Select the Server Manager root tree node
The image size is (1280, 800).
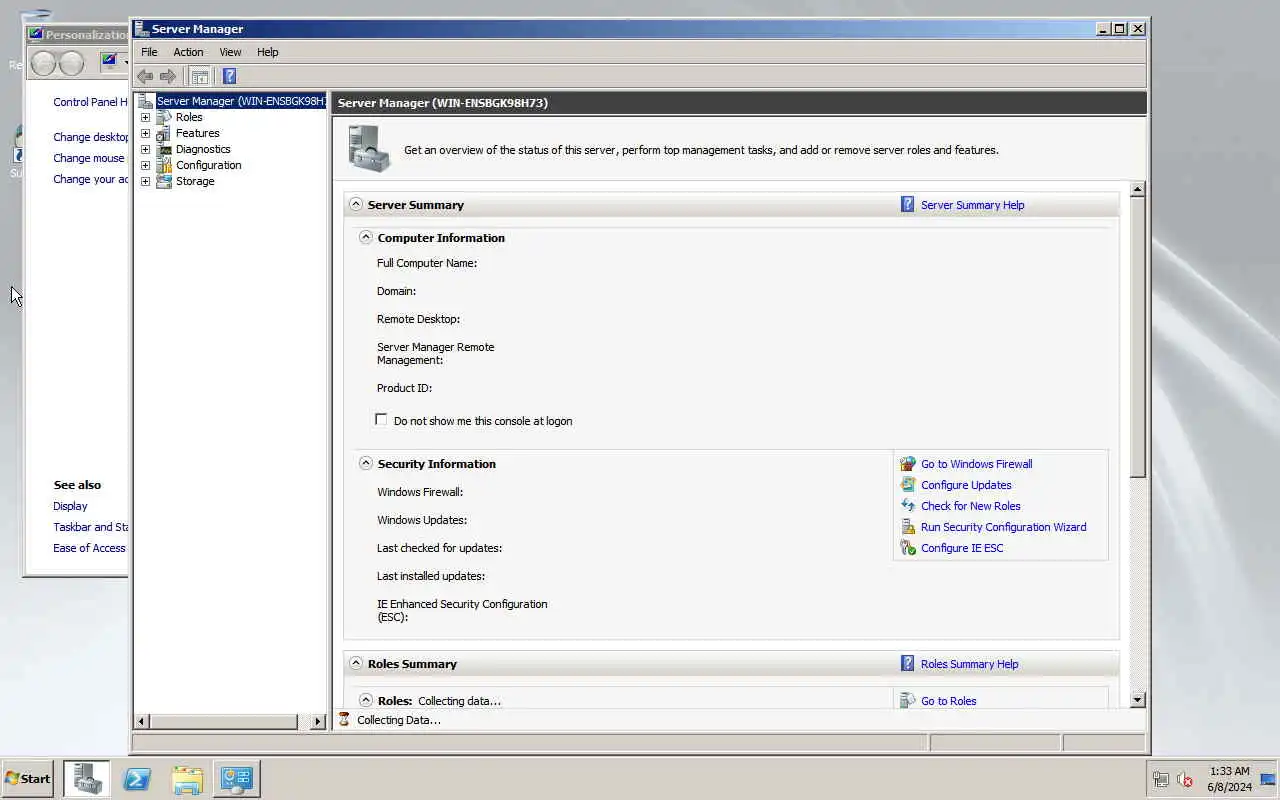click(240, 101)
